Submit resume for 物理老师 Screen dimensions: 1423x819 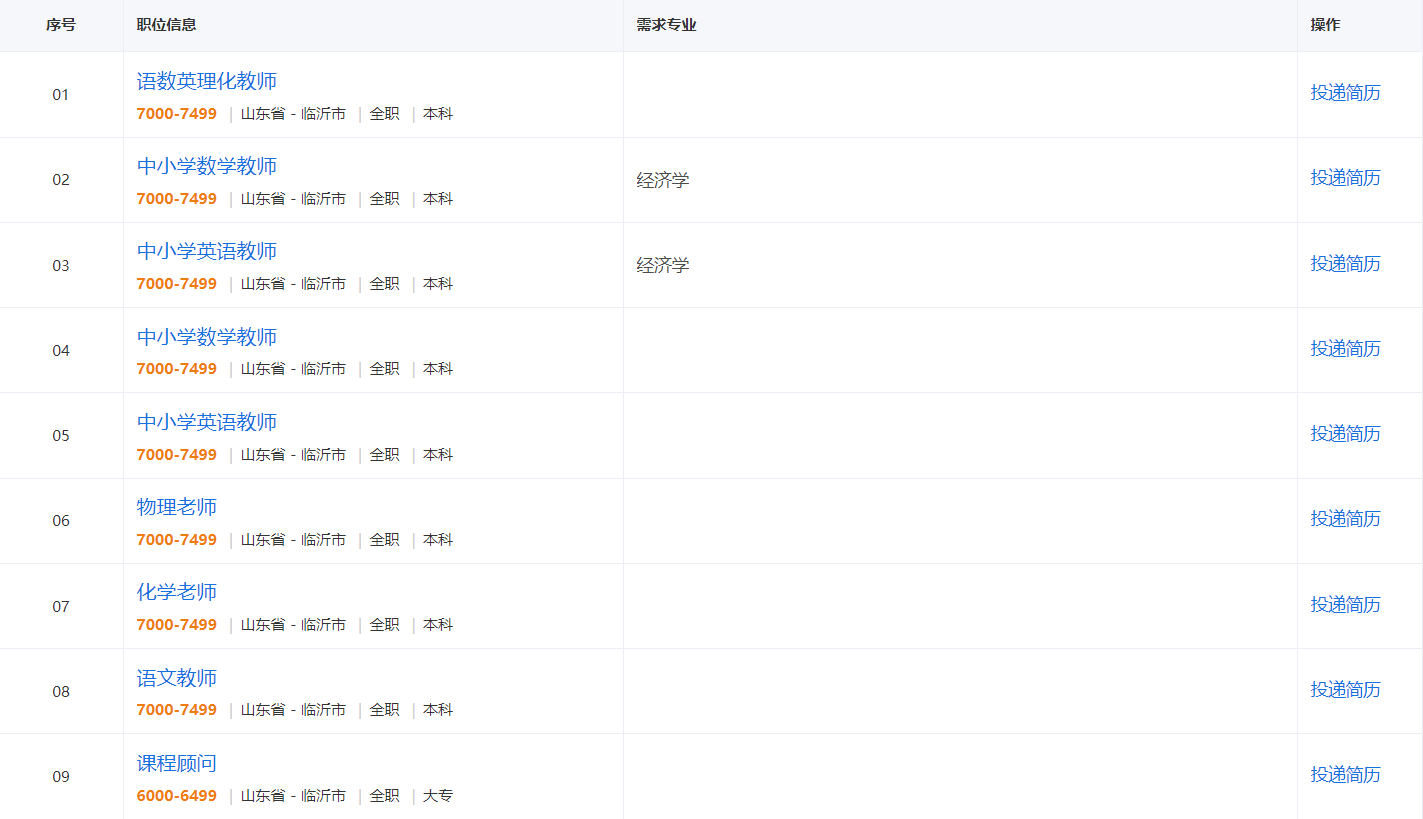point(1345,518)
